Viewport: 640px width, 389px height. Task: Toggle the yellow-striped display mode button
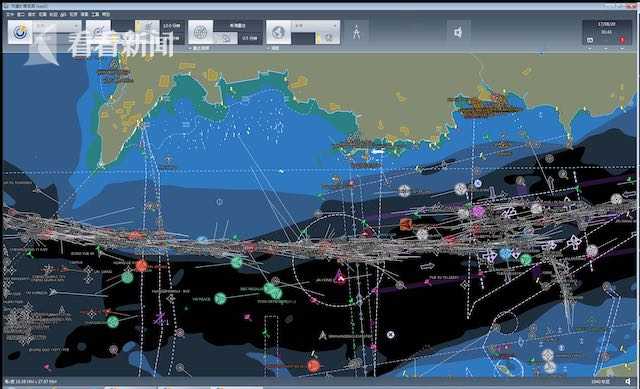point(147,32)
